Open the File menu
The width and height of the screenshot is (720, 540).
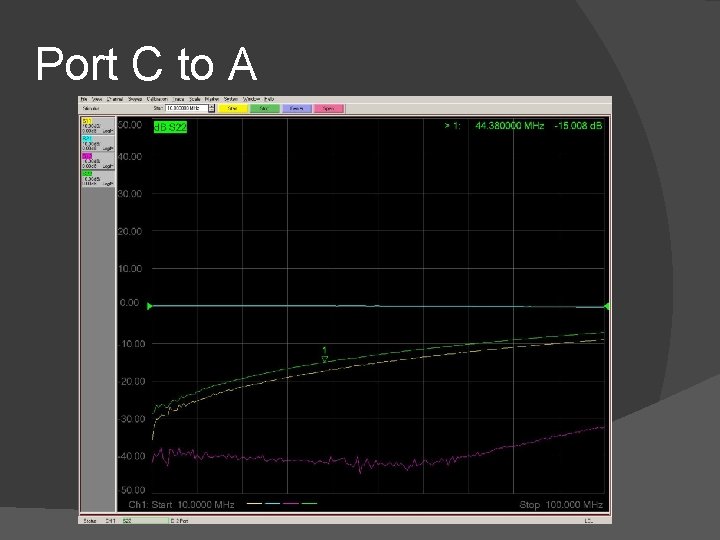click(84, 99)
